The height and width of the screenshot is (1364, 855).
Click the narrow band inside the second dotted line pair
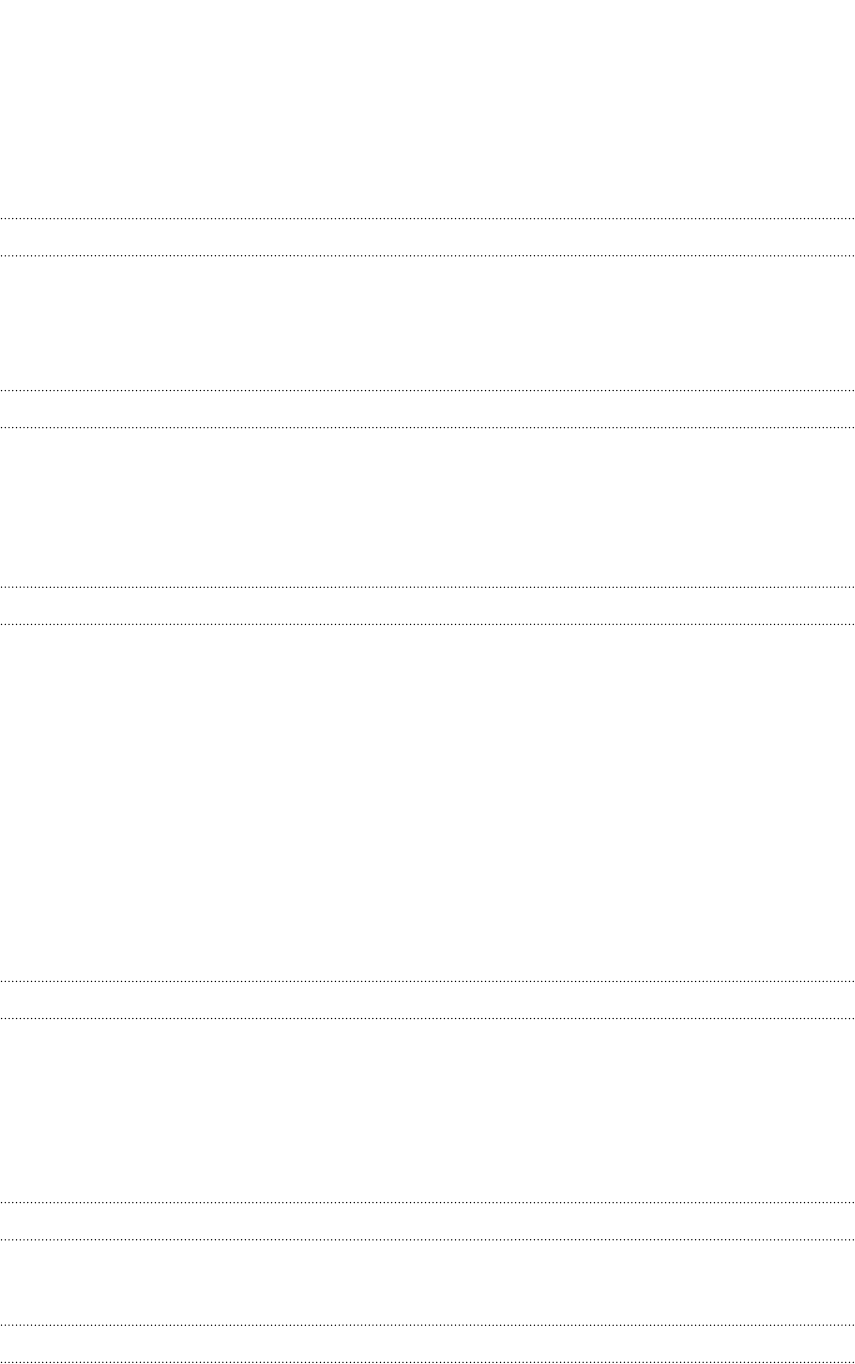427,409
